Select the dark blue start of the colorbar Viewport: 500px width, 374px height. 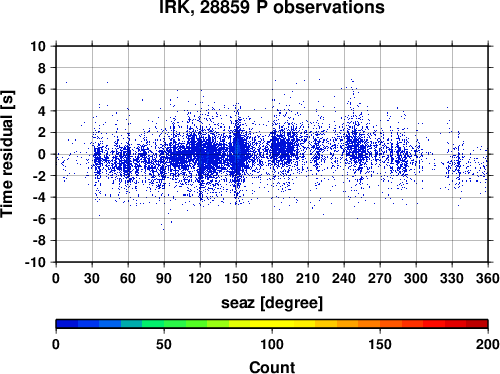67,324
